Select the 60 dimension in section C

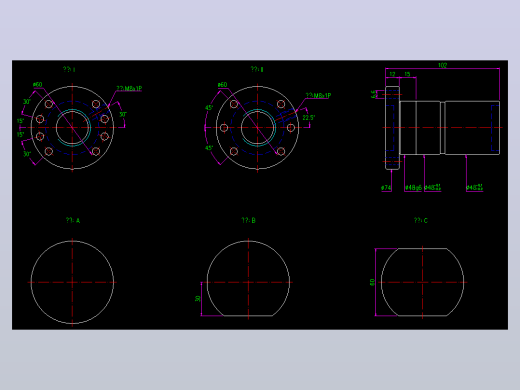[x=372, y=282]
